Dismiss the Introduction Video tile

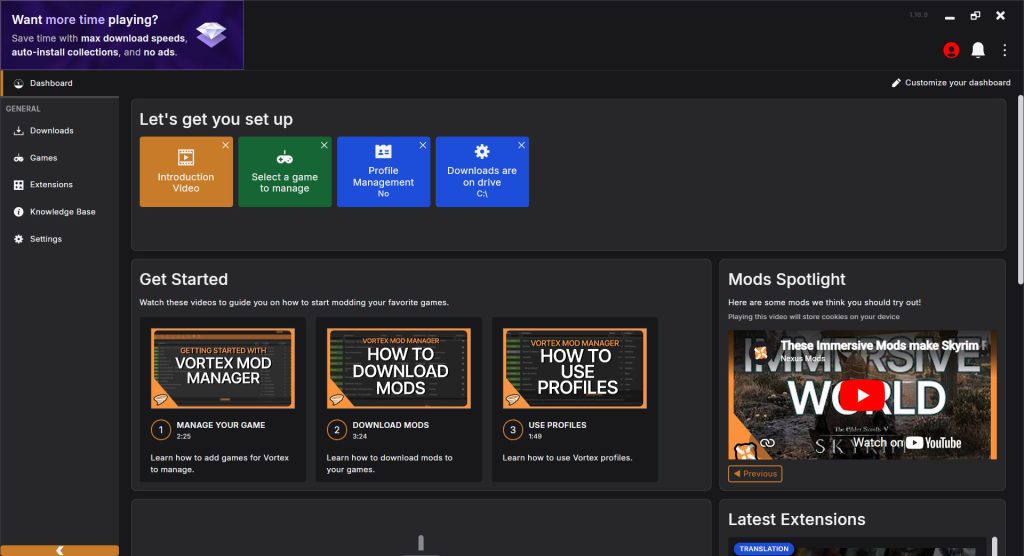coord(225,145)
